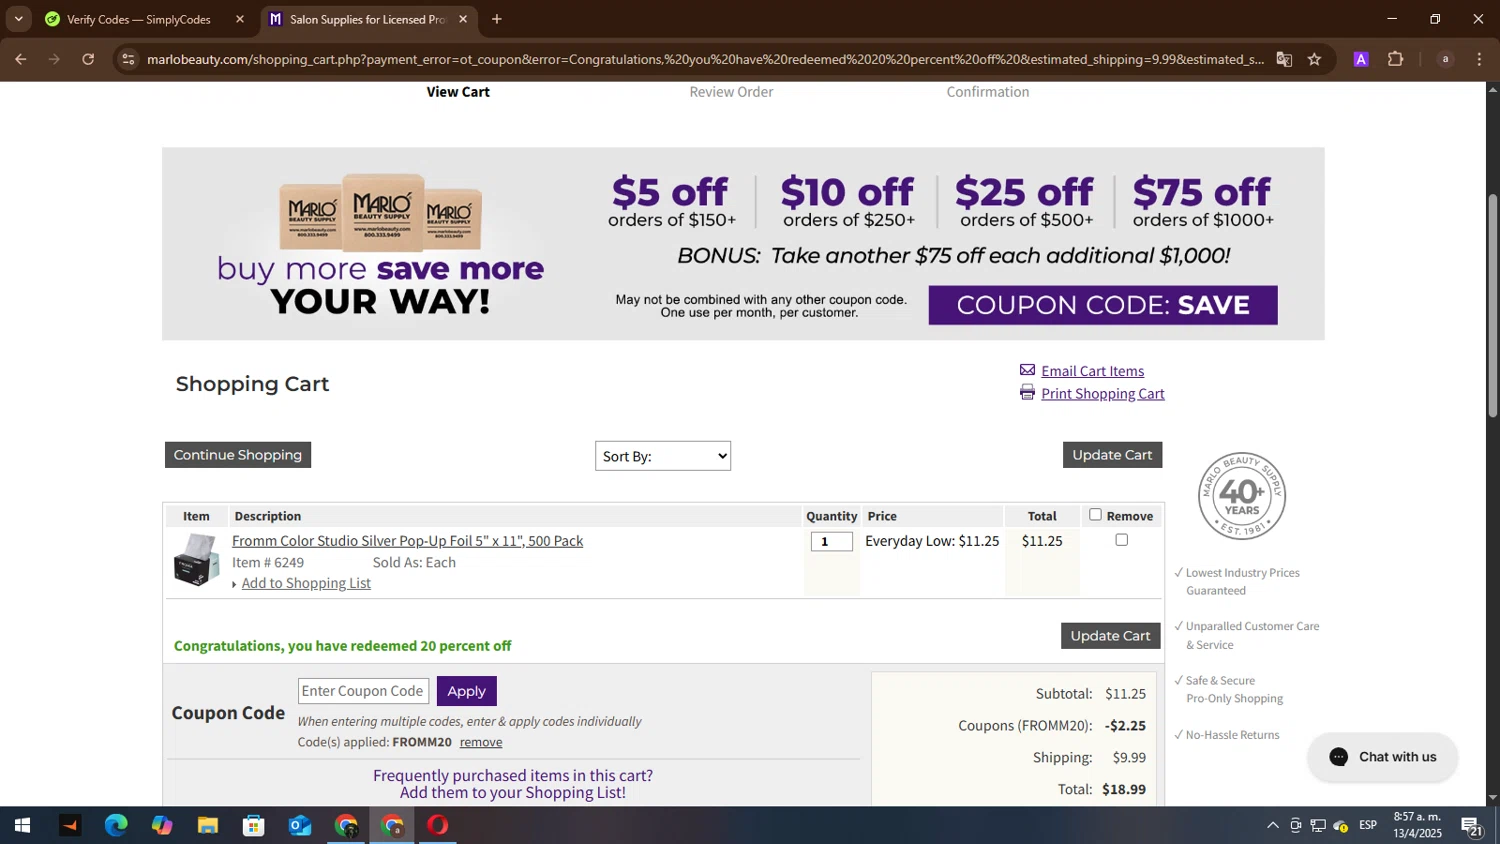View site information icon in address bar
The image size is (1500, 844).
(x=127, y=59)
